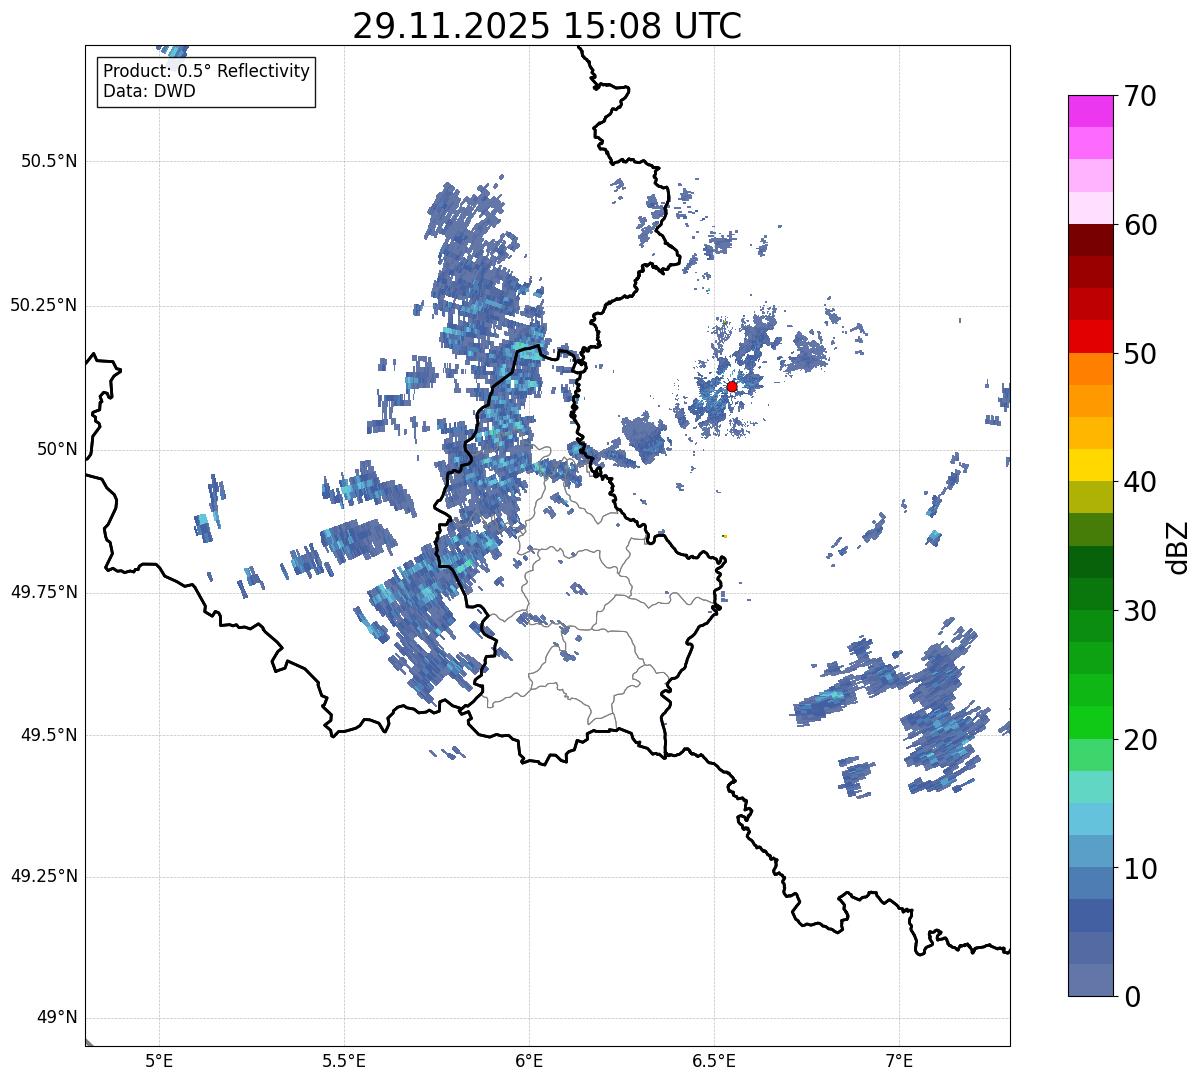Click the 50°N latitude label

57,449
